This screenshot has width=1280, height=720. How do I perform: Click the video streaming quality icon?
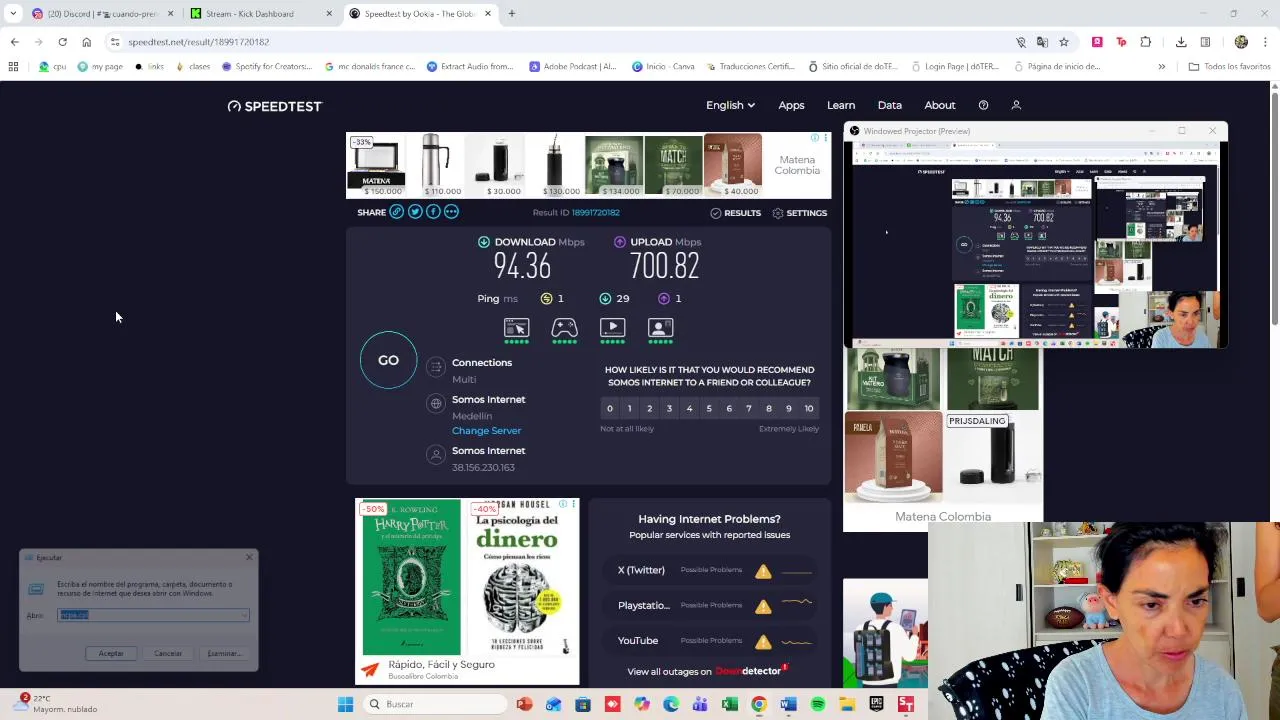[612, 328]
